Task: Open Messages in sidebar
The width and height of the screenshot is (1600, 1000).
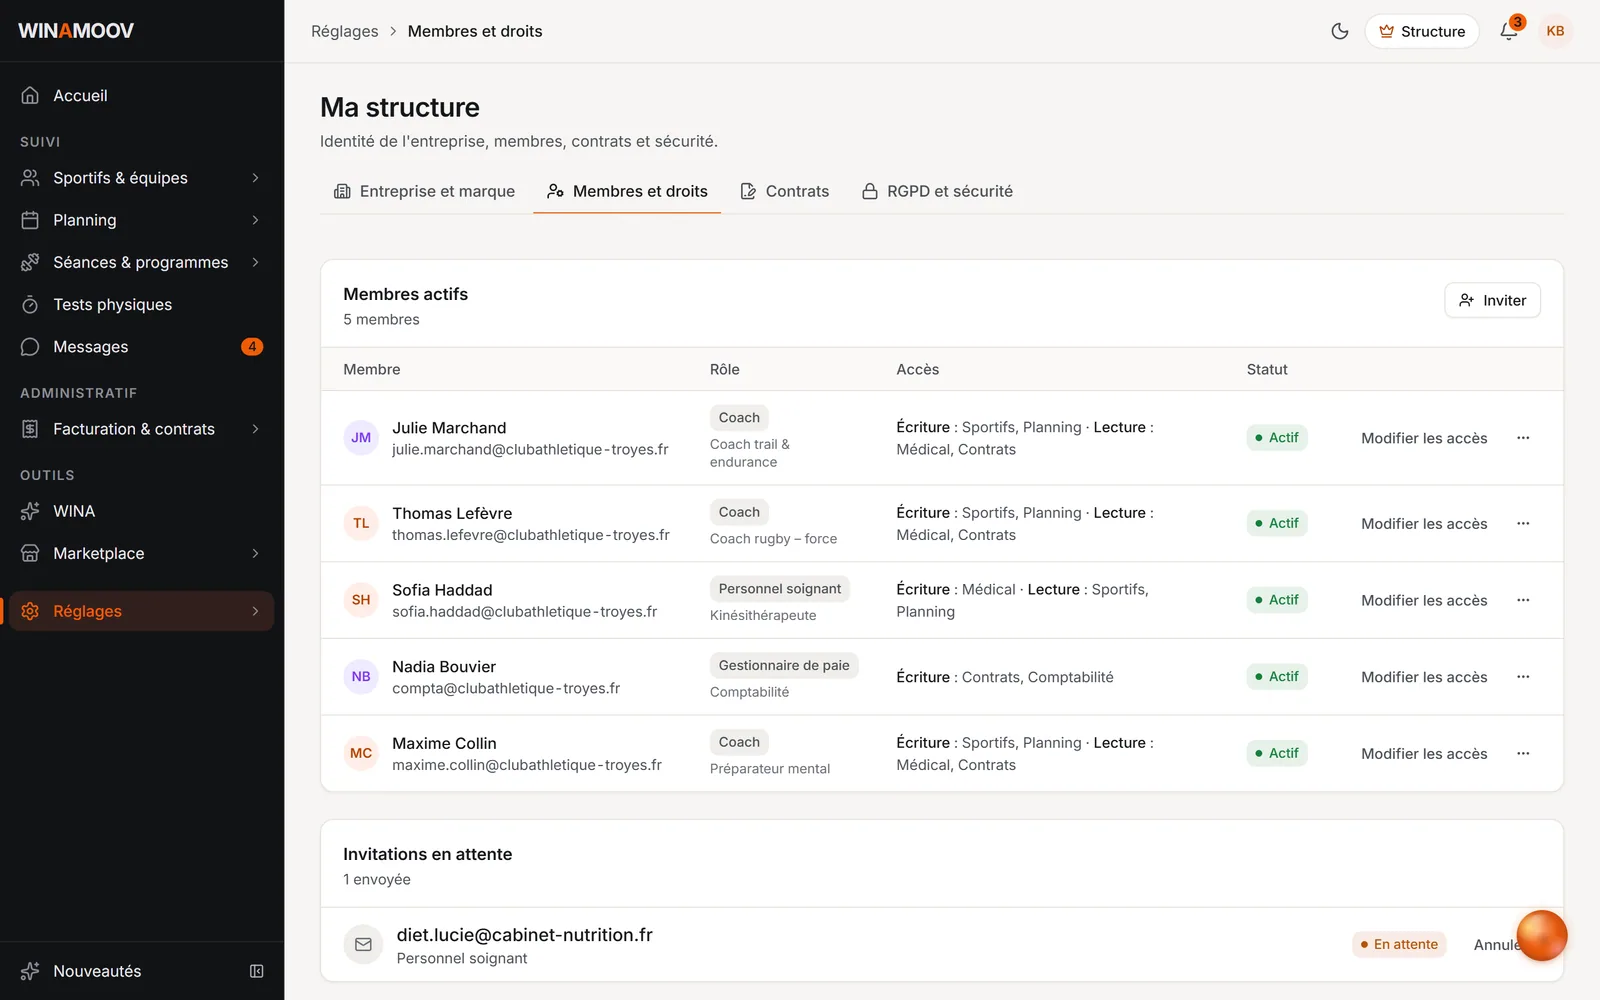Action: tap(141, 347)
